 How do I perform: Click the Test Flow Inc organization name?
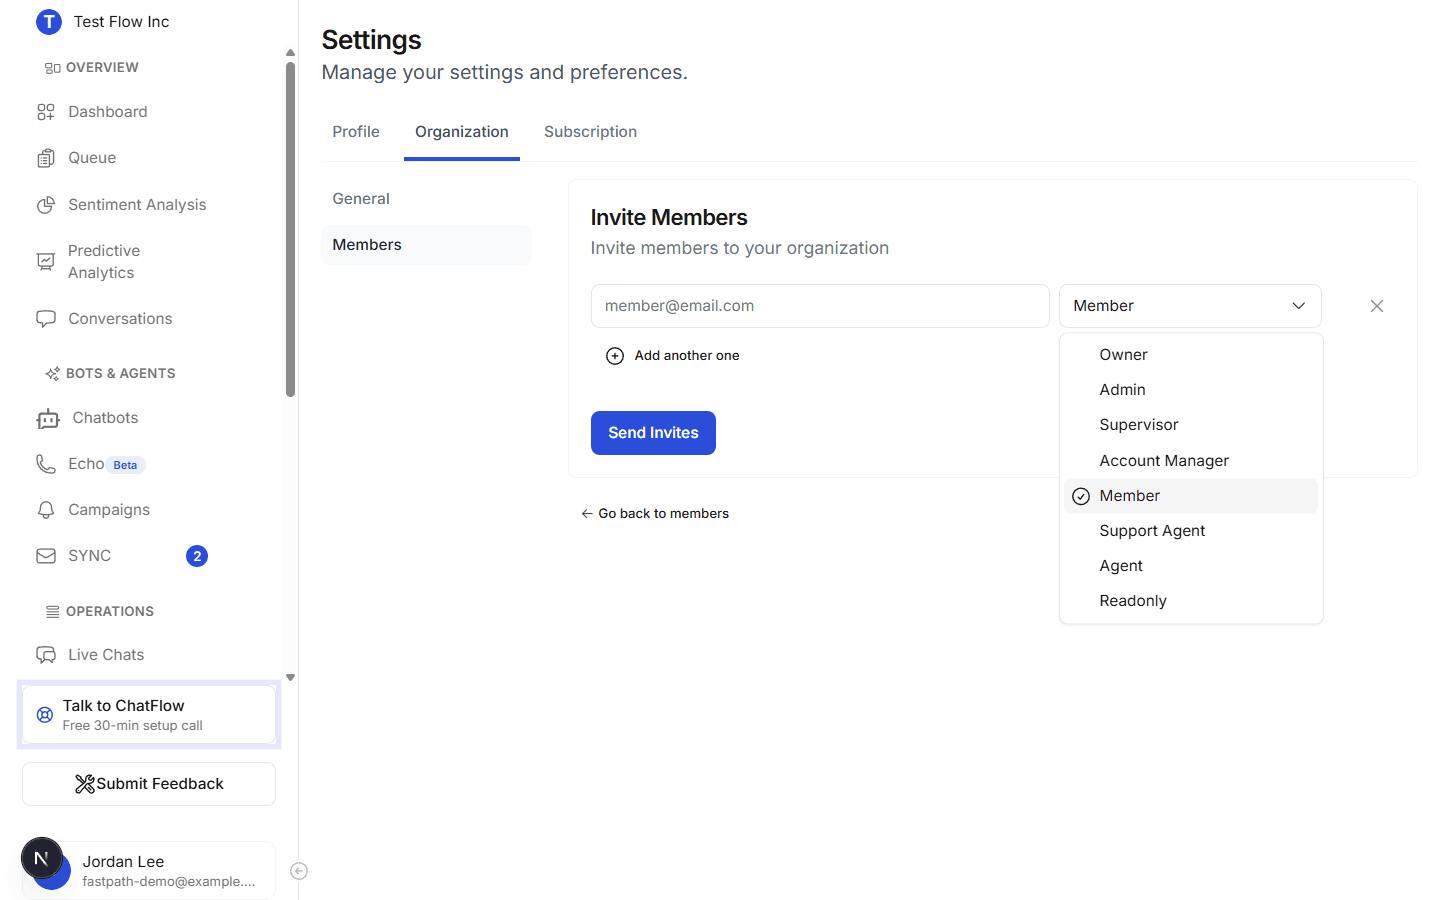(x=121, y=22)
